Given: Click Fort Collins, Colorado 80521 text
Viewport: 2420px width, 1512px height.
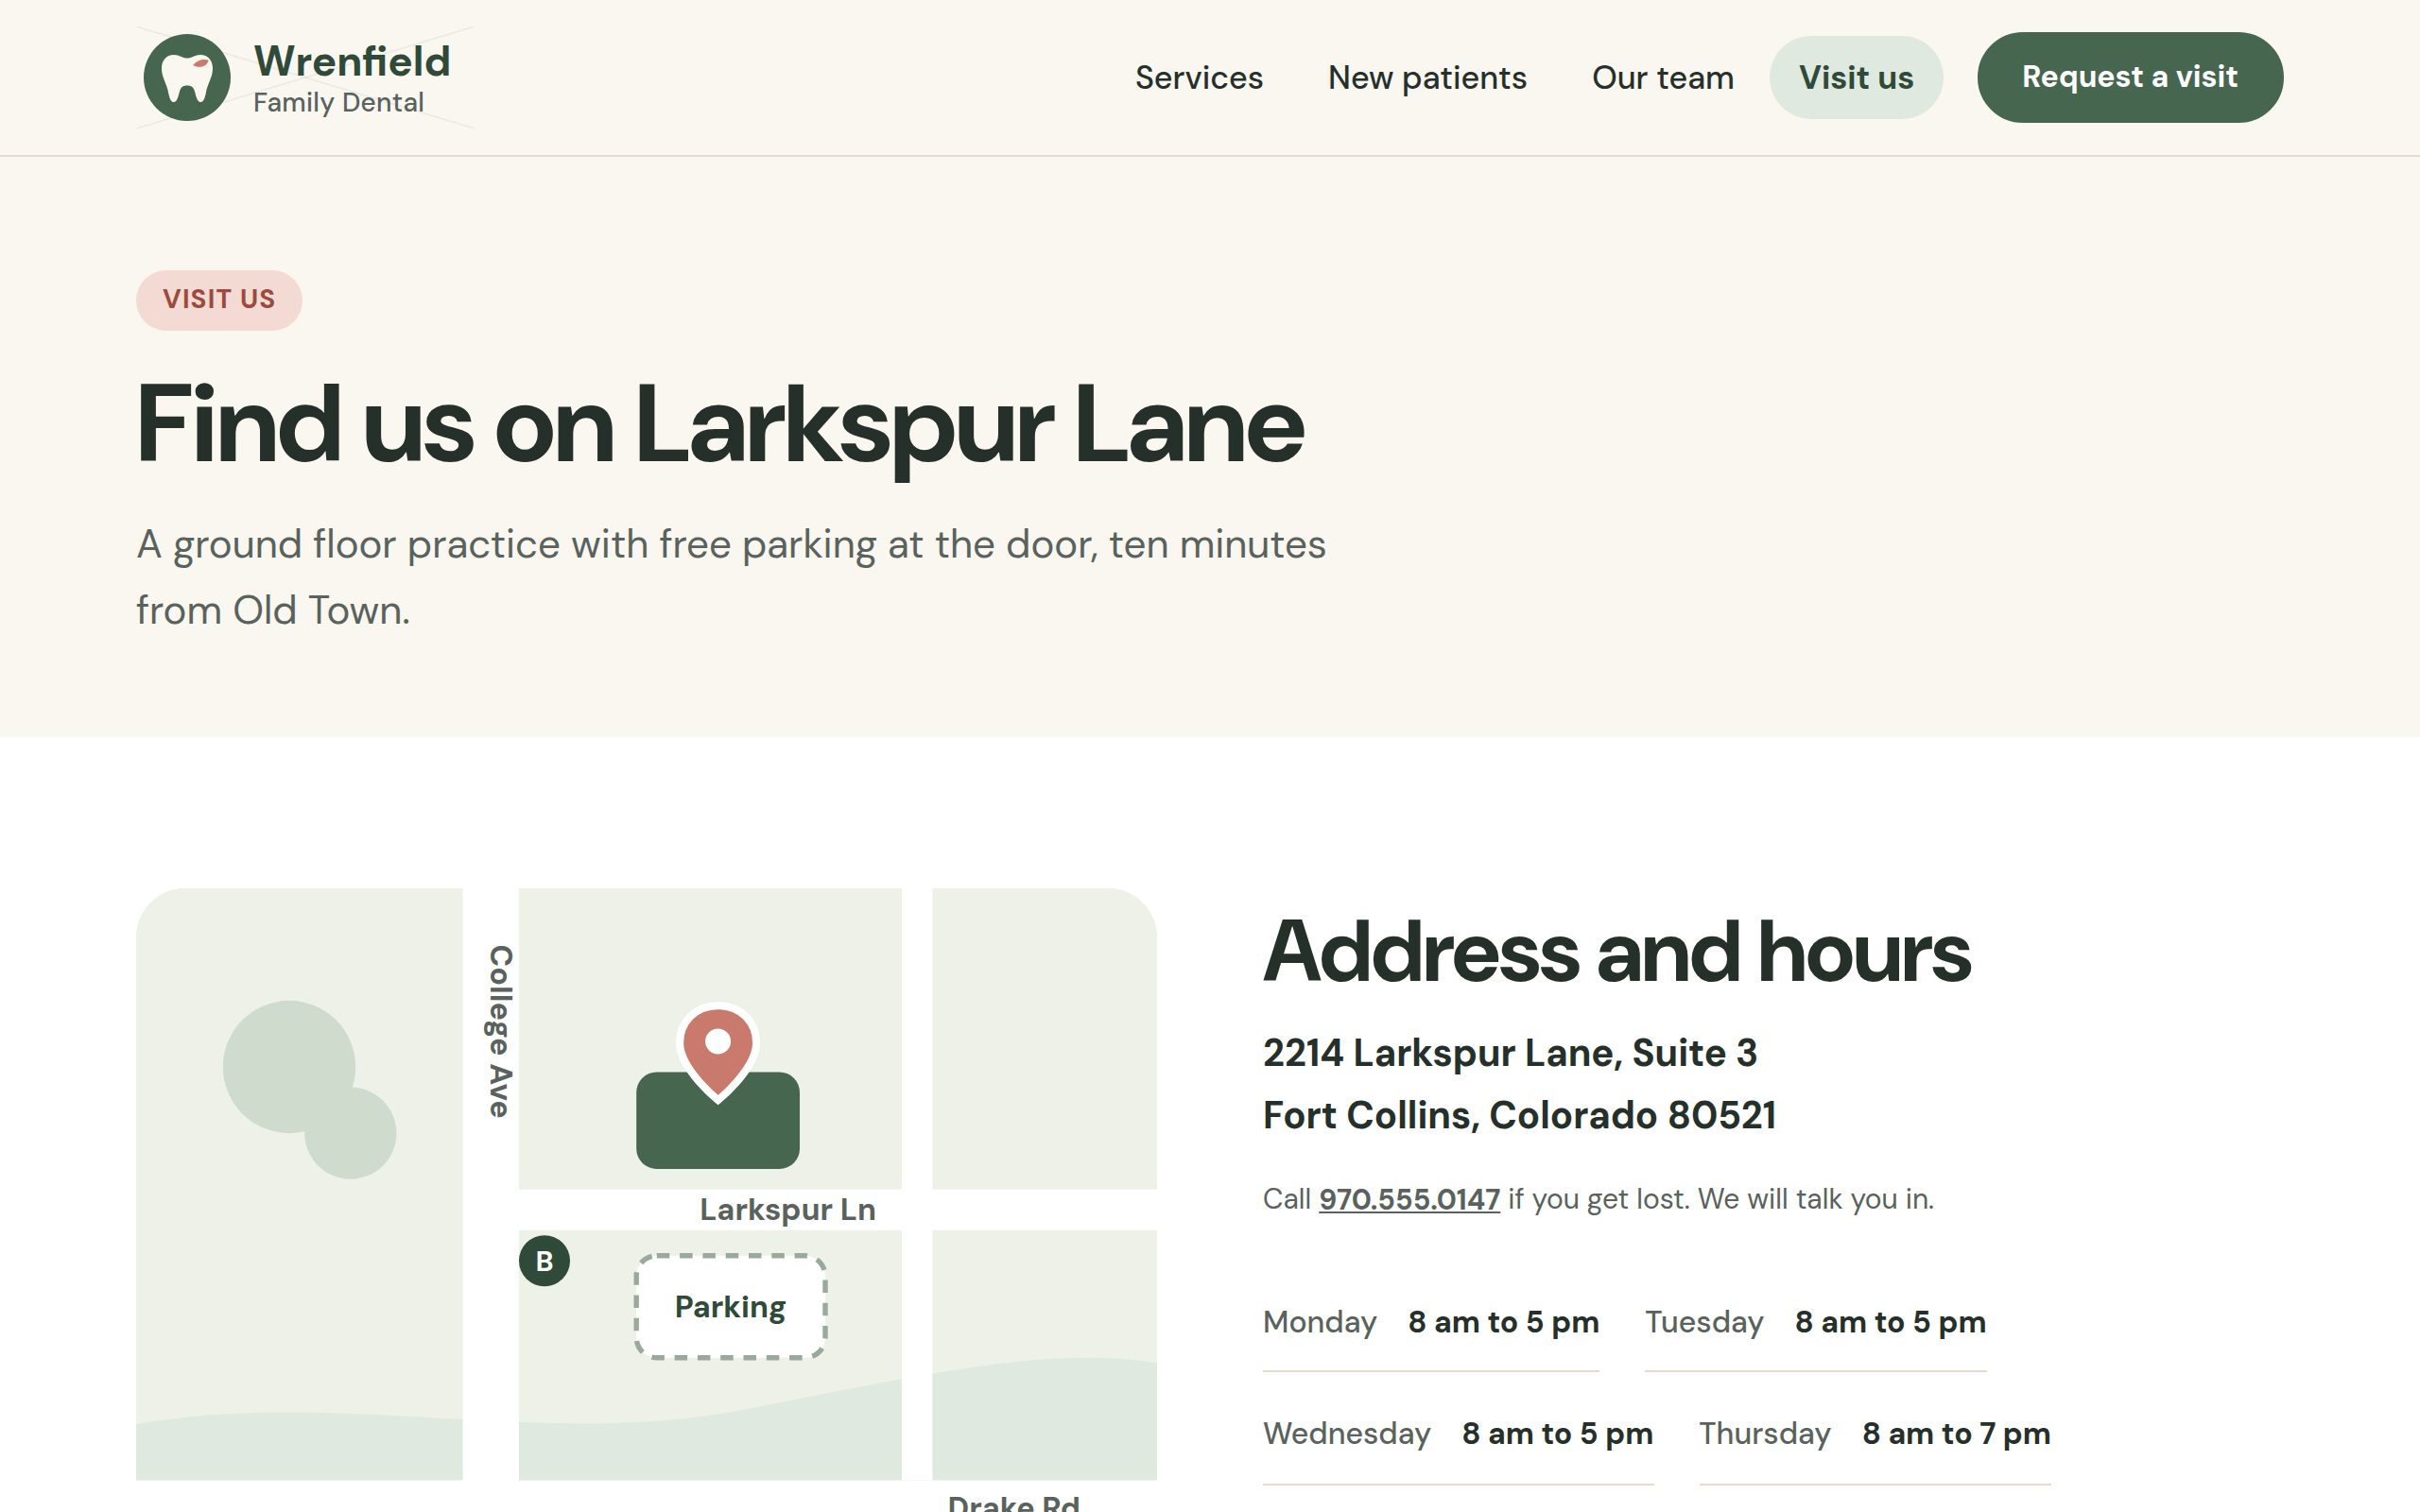Looking at the screenshot, I should (x=1520, y=1116).
